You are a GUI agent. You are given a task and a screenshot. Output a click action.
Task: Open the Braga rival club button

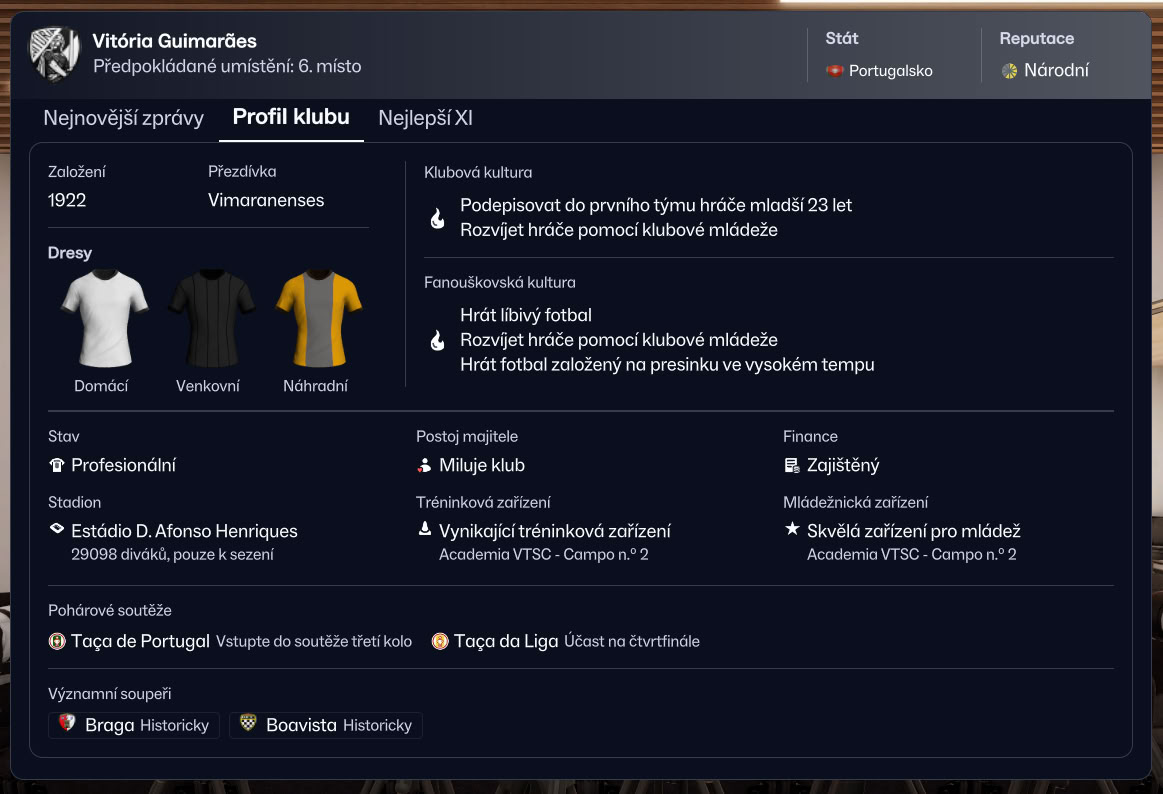click(x=134, y=725)
